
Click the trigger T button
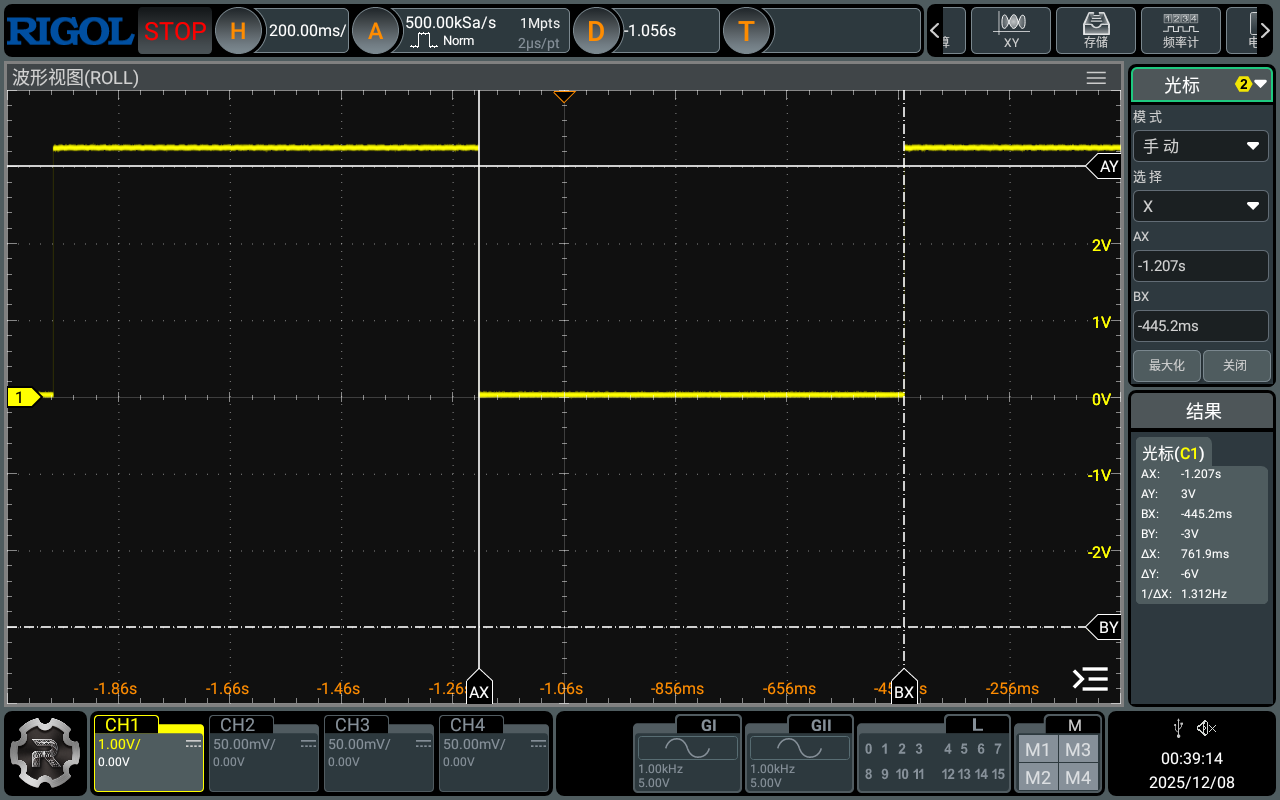(x=745, y=31)
